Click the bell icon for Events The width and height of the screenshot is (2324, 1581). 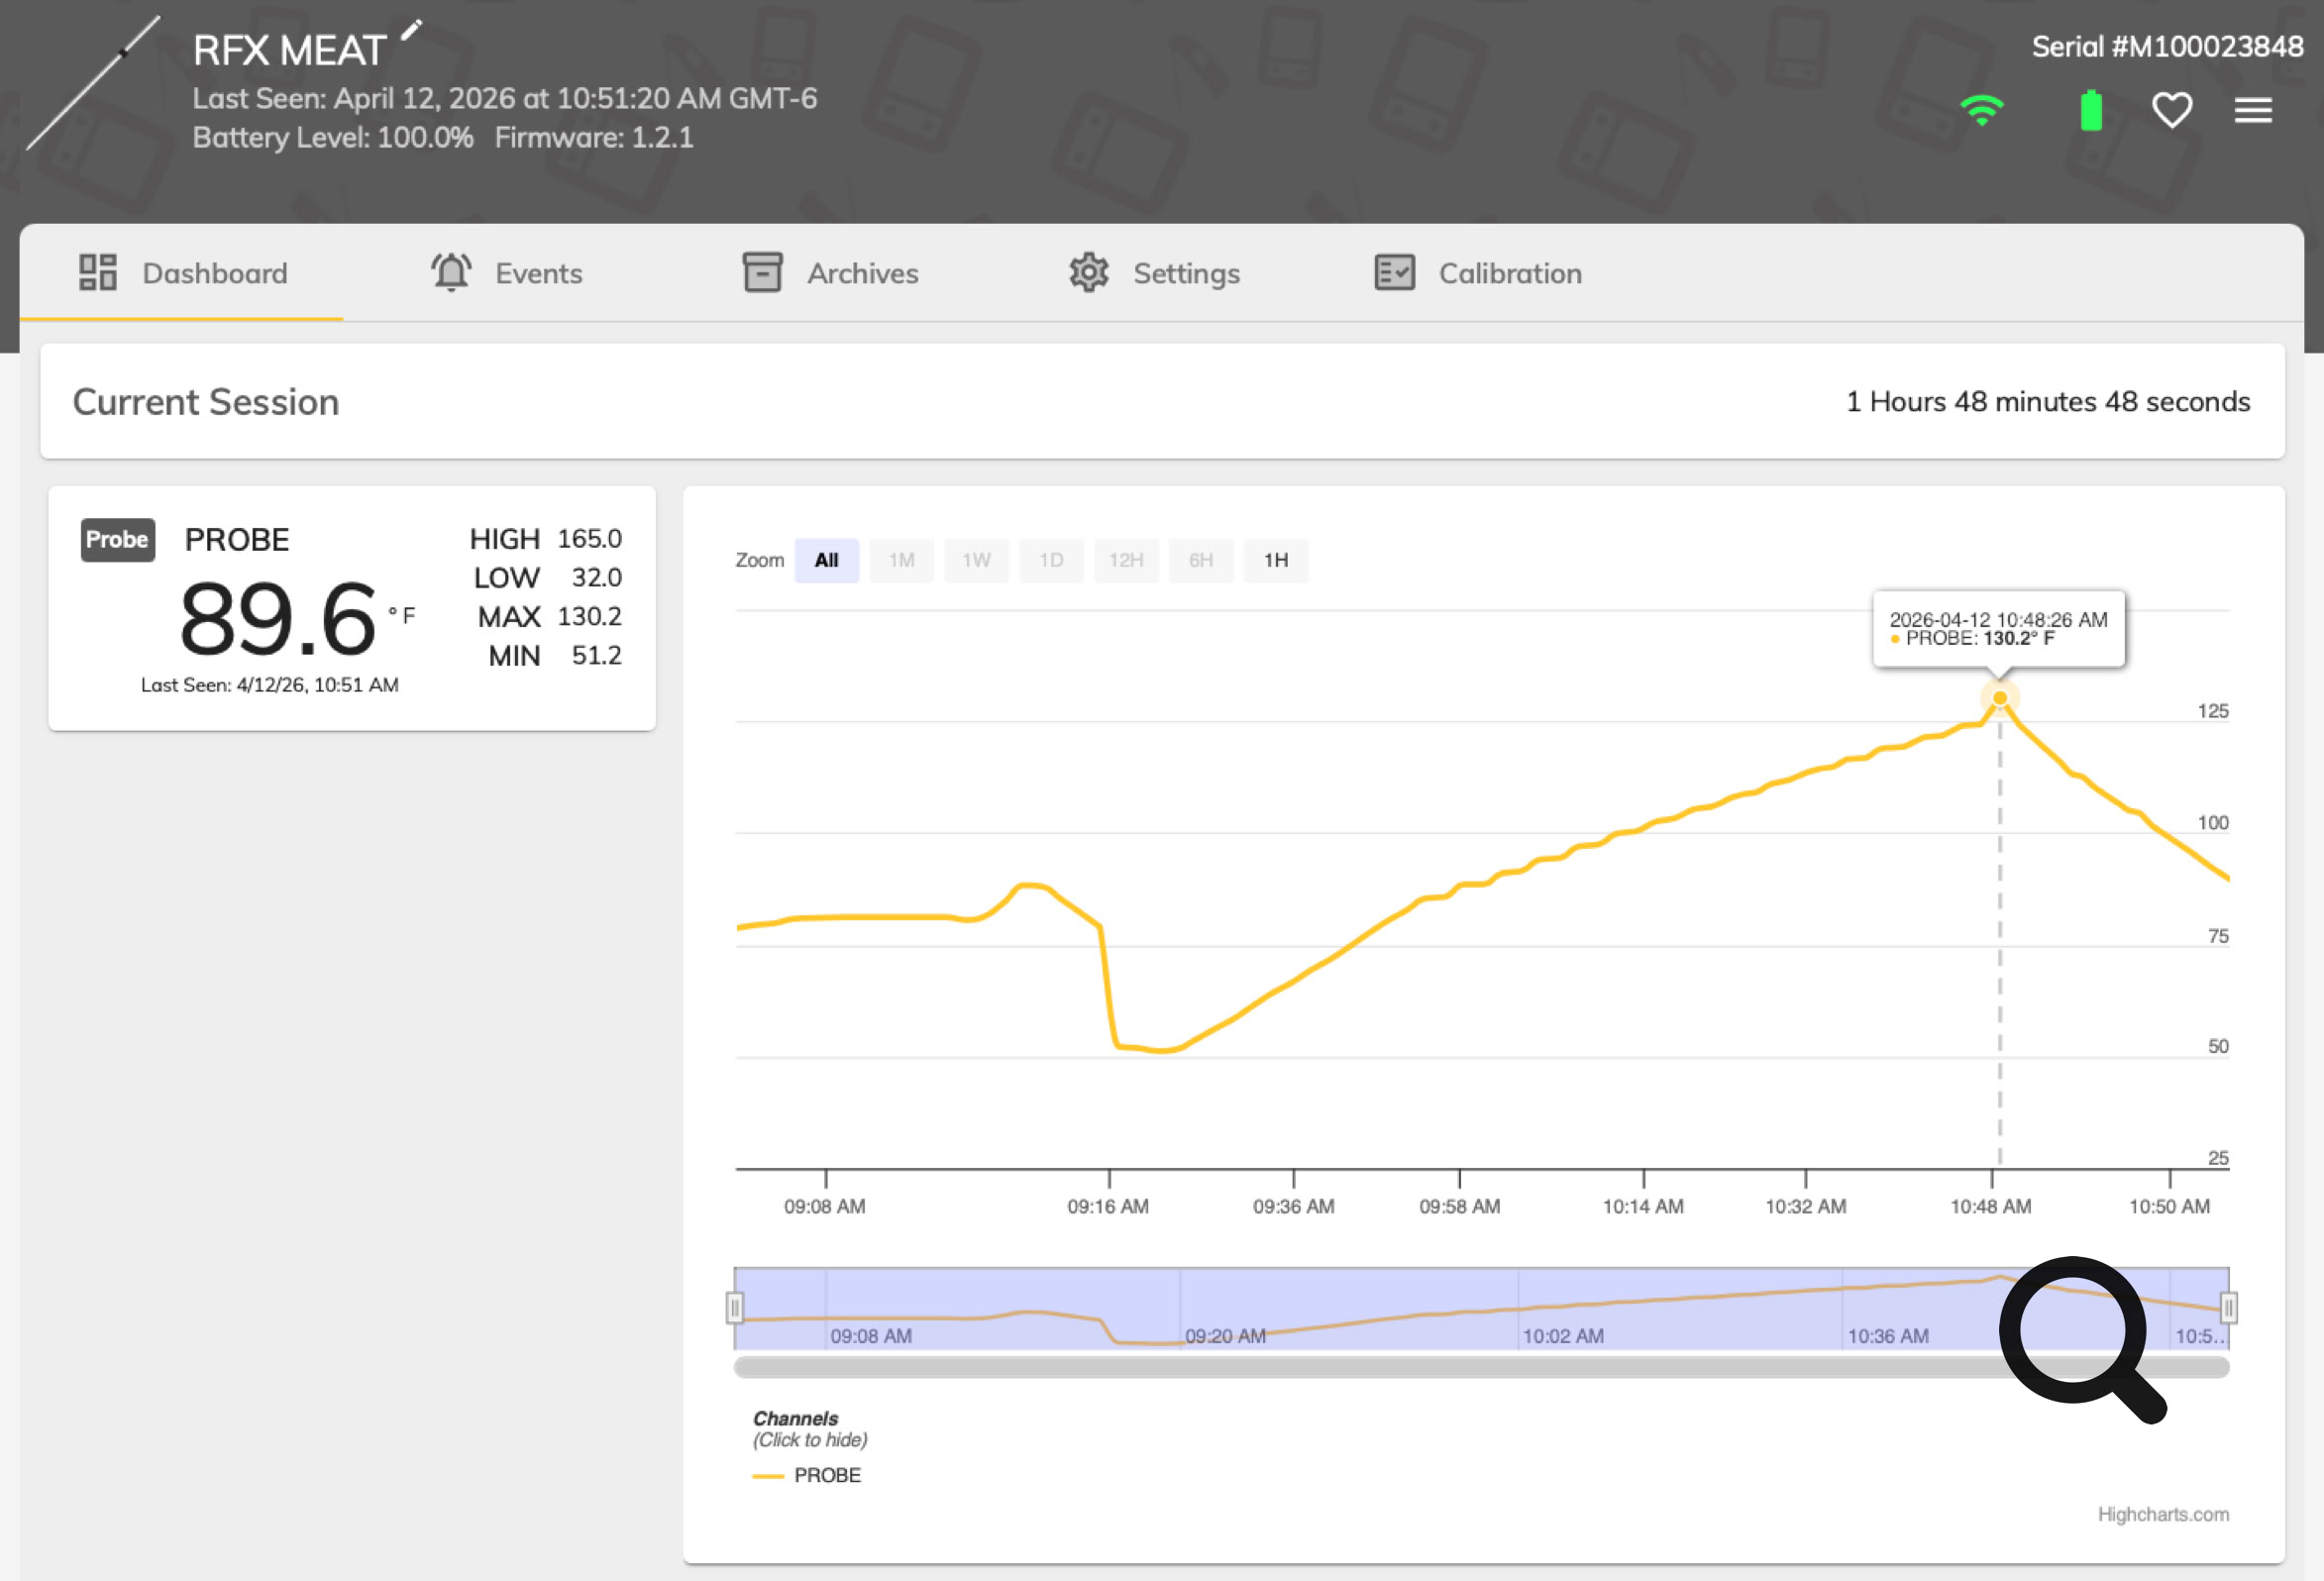451,272
